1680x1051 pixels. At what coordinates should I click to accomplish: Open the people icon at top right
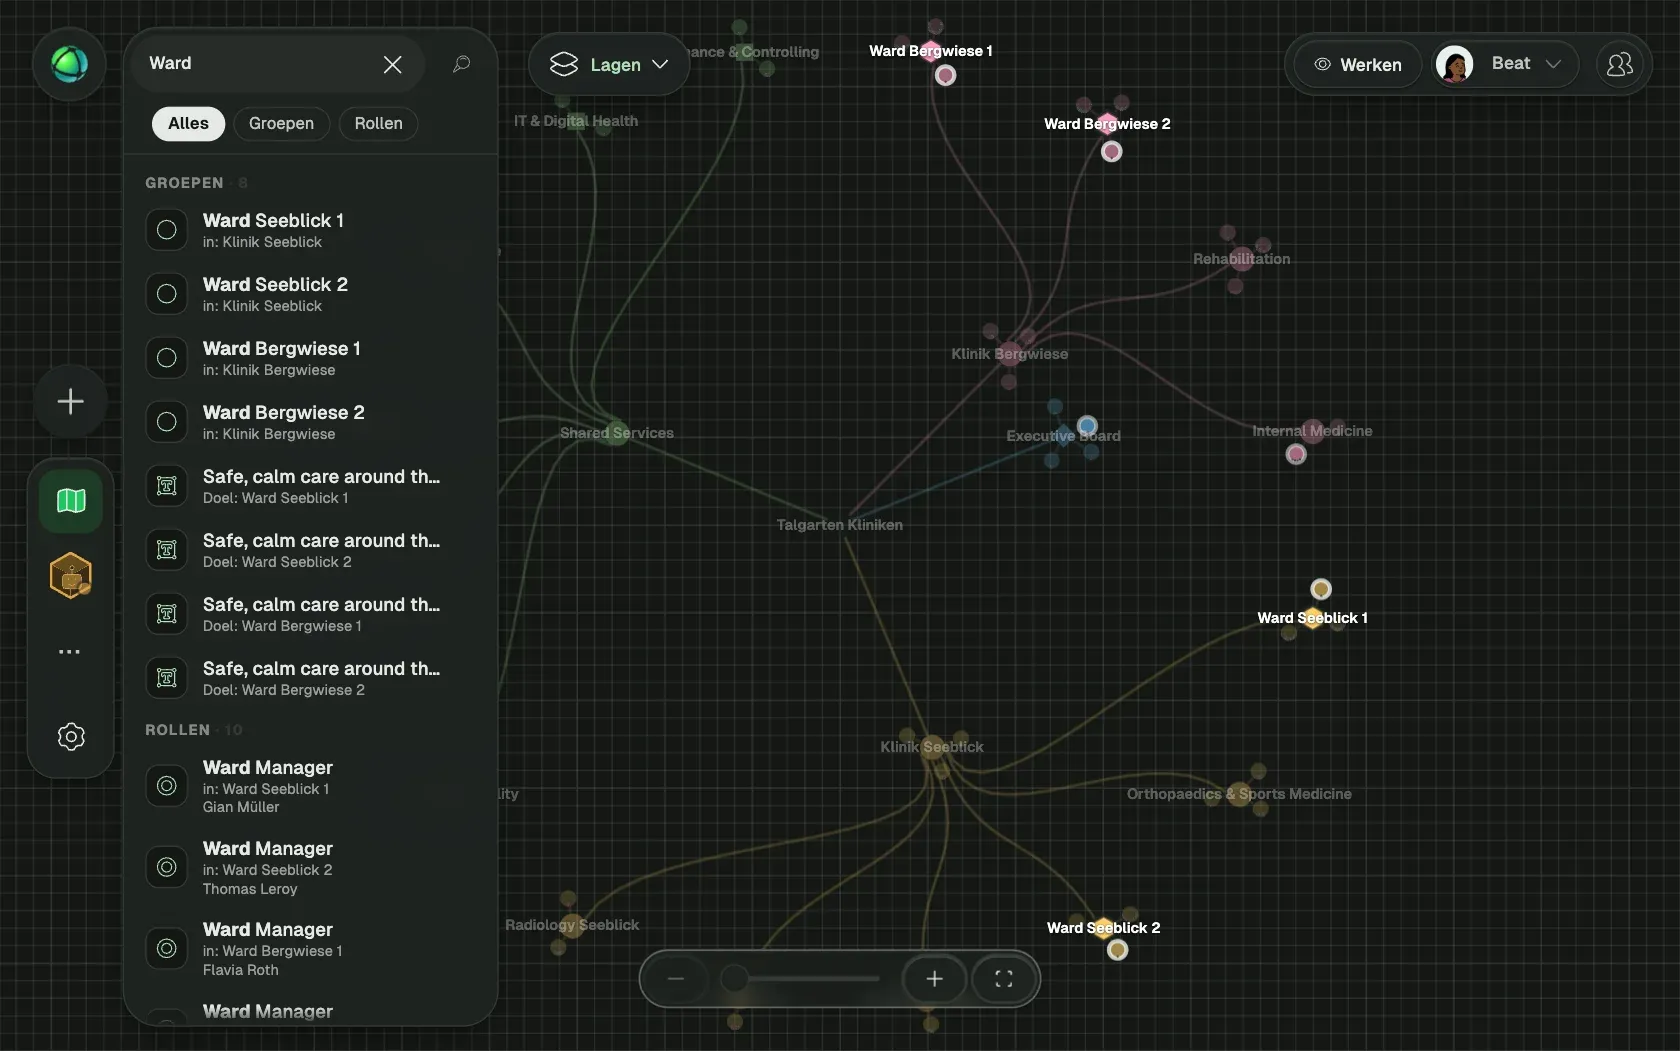(x=1619, y=65)
